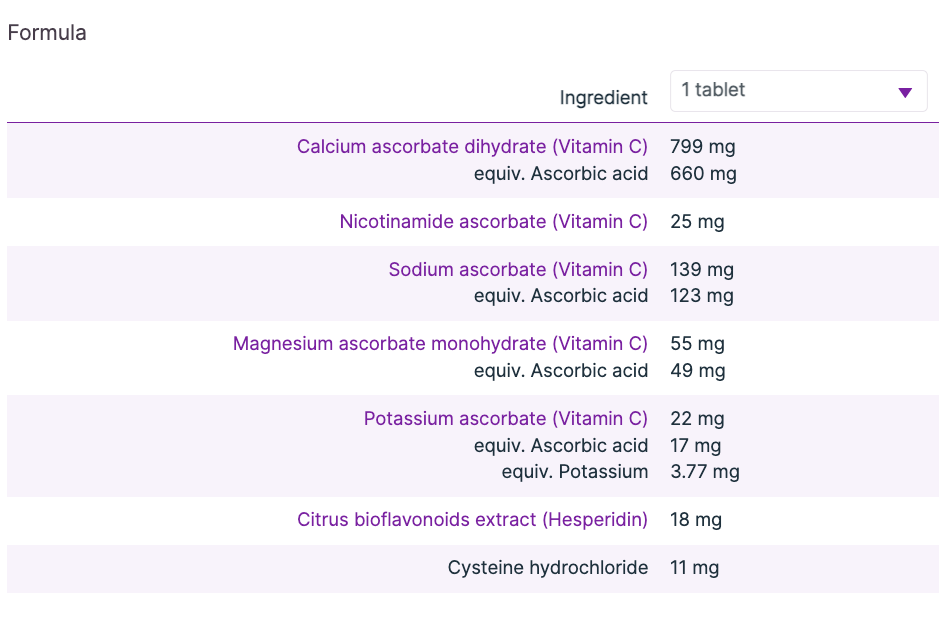Click the 18 mg hesperidin amount
The image size is (950, 618).
695,520
